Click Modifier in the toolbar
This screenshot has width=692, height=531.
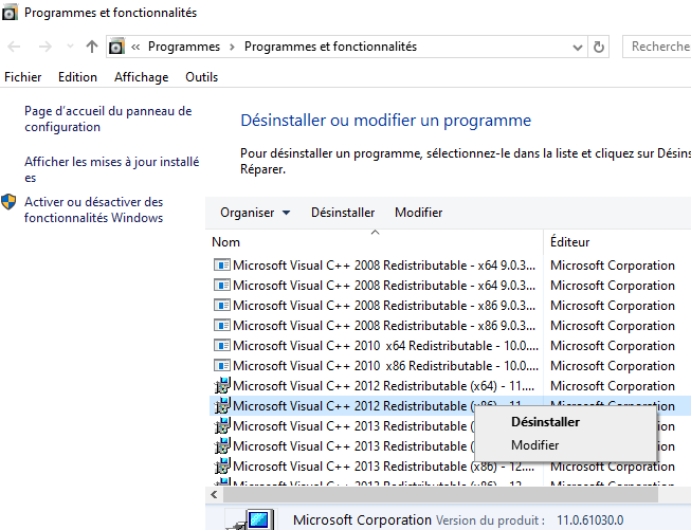[418, 213]
